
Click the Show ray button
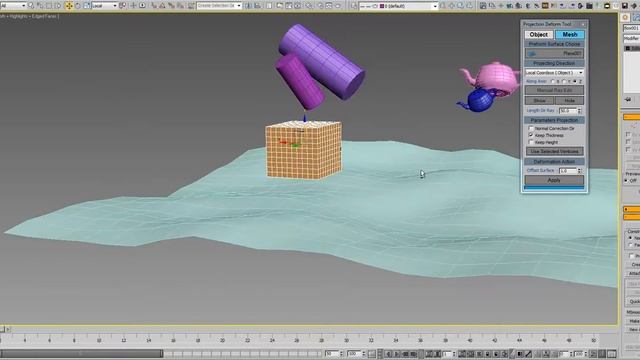[x=539, y=100]
